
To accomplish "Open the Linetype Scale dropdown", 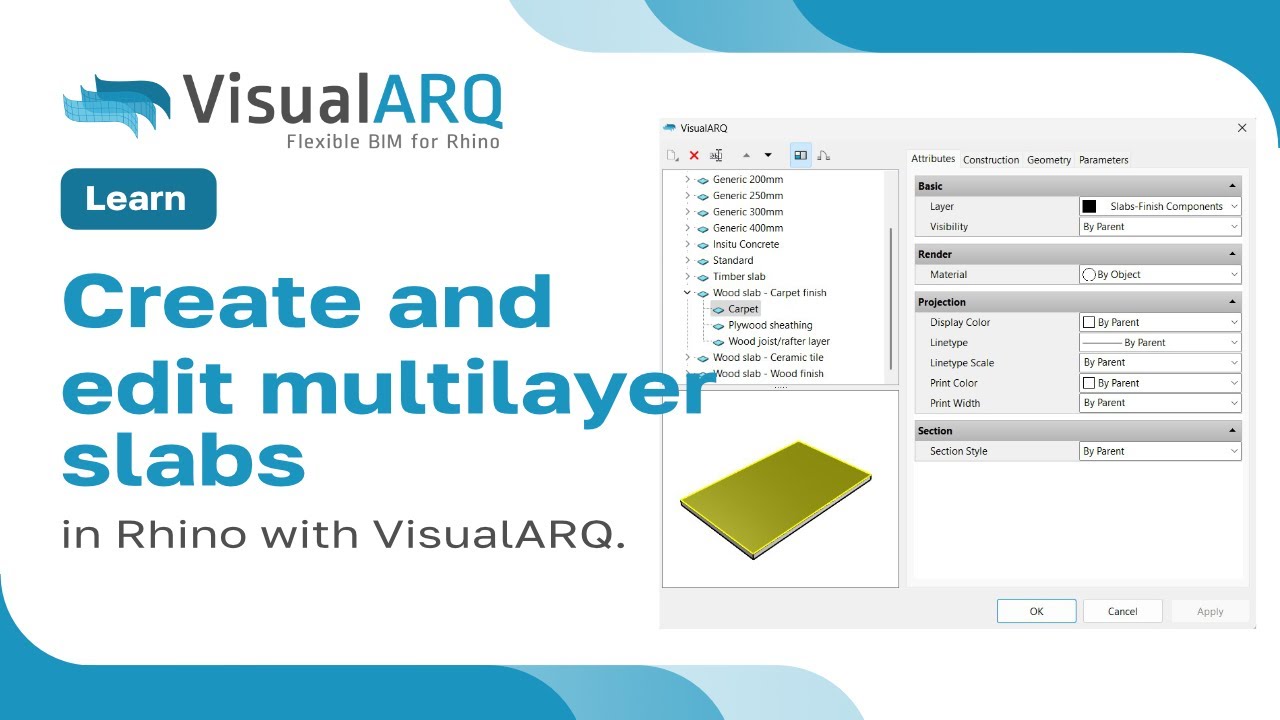I will tap(1160, 363).
